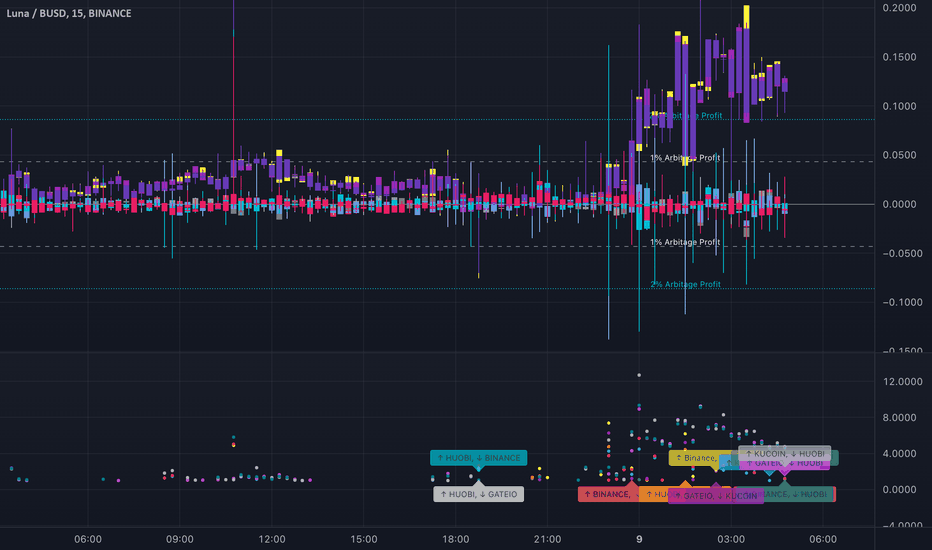Click the 0.0500 price axis value

(899, 155)
